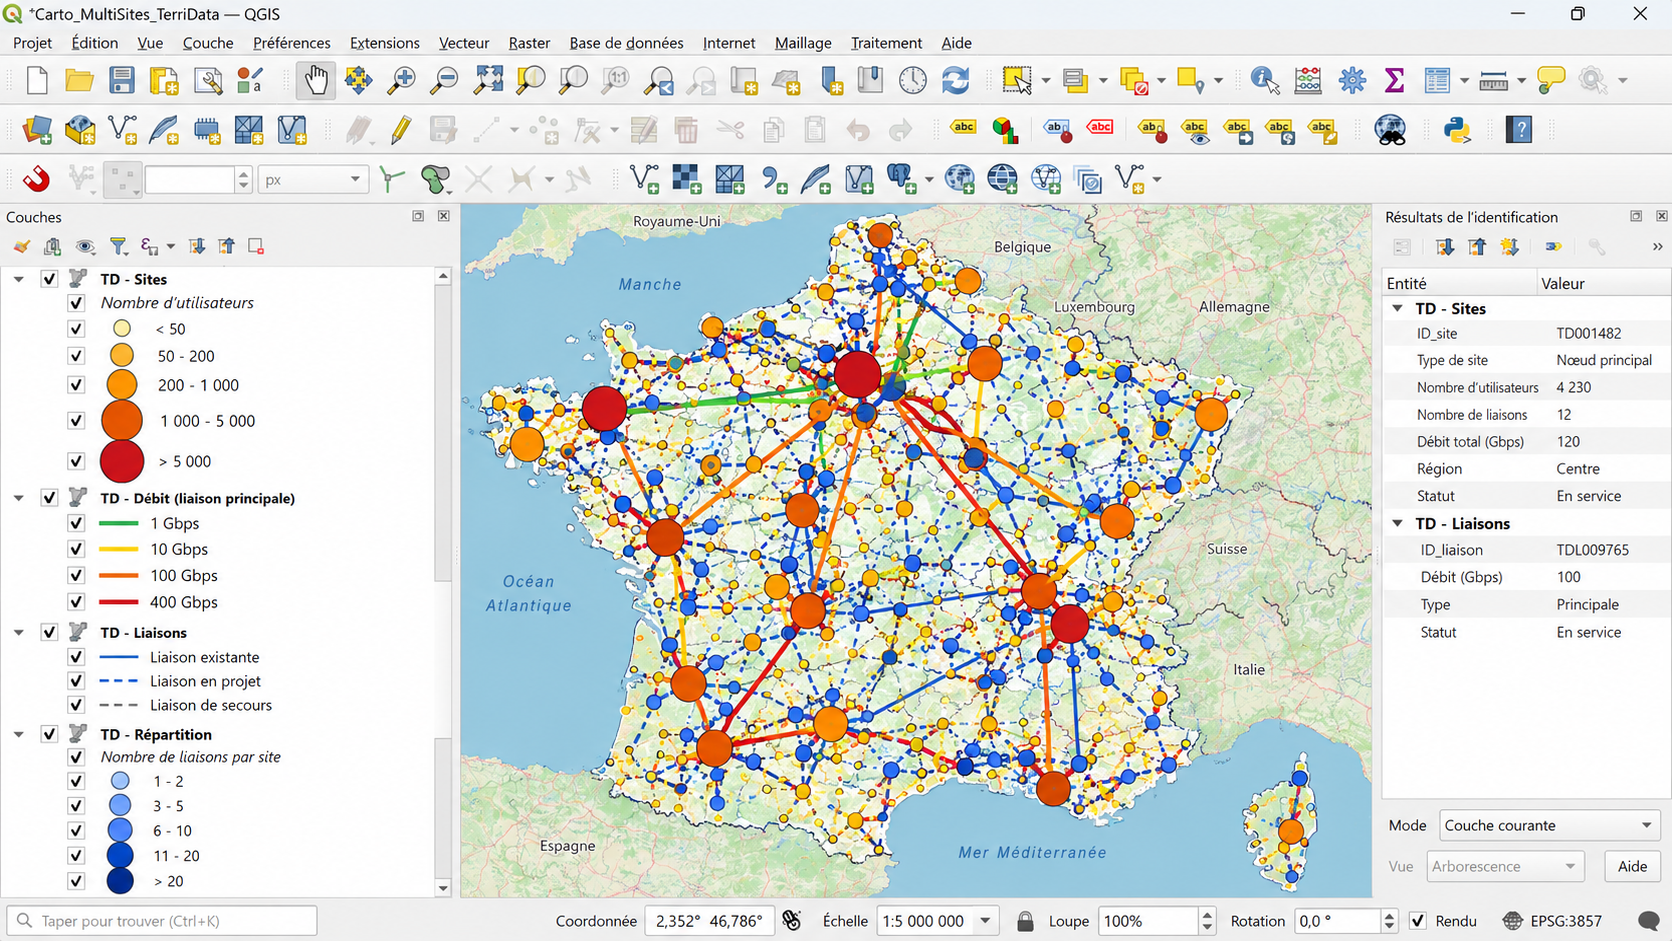The height and width of the screenshot is (941, 1672).
Task: Open a project with the folder icon
Action: coord(79,80)
